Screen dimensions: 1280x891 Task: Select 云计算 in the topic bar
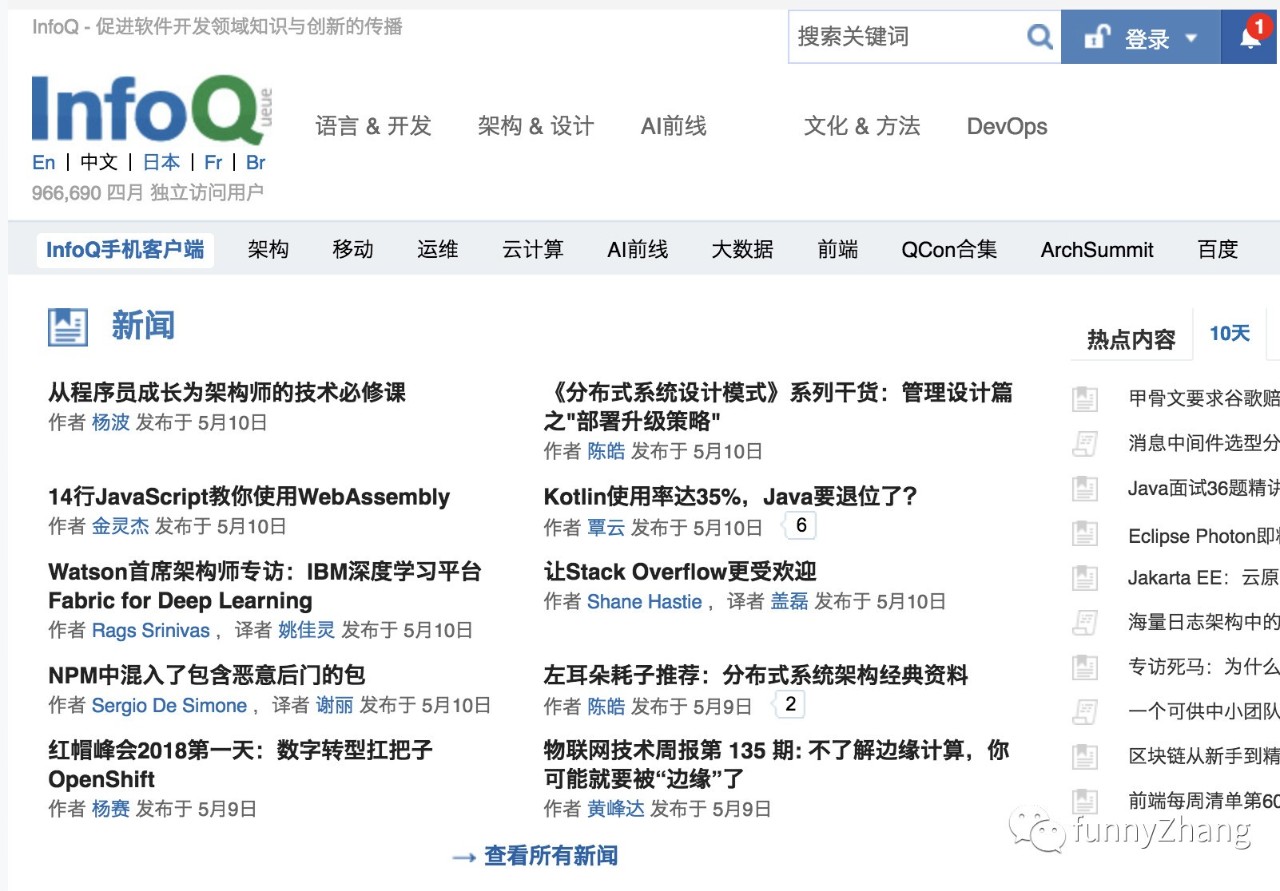pos(533,249)
